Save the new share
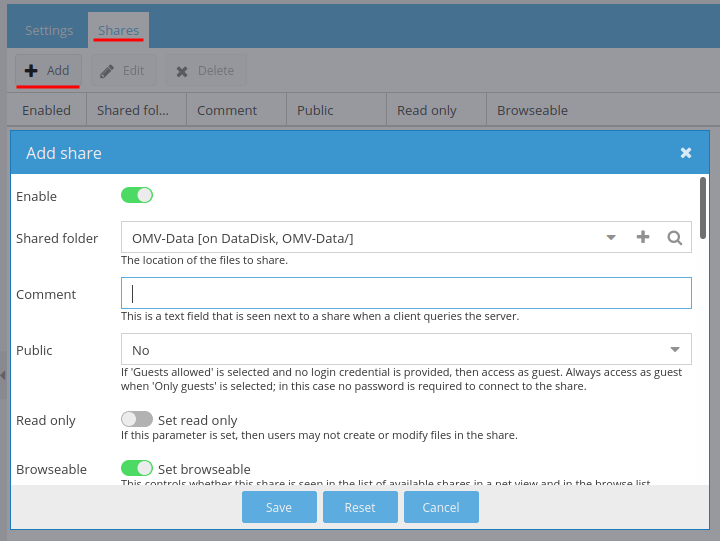 279,507
